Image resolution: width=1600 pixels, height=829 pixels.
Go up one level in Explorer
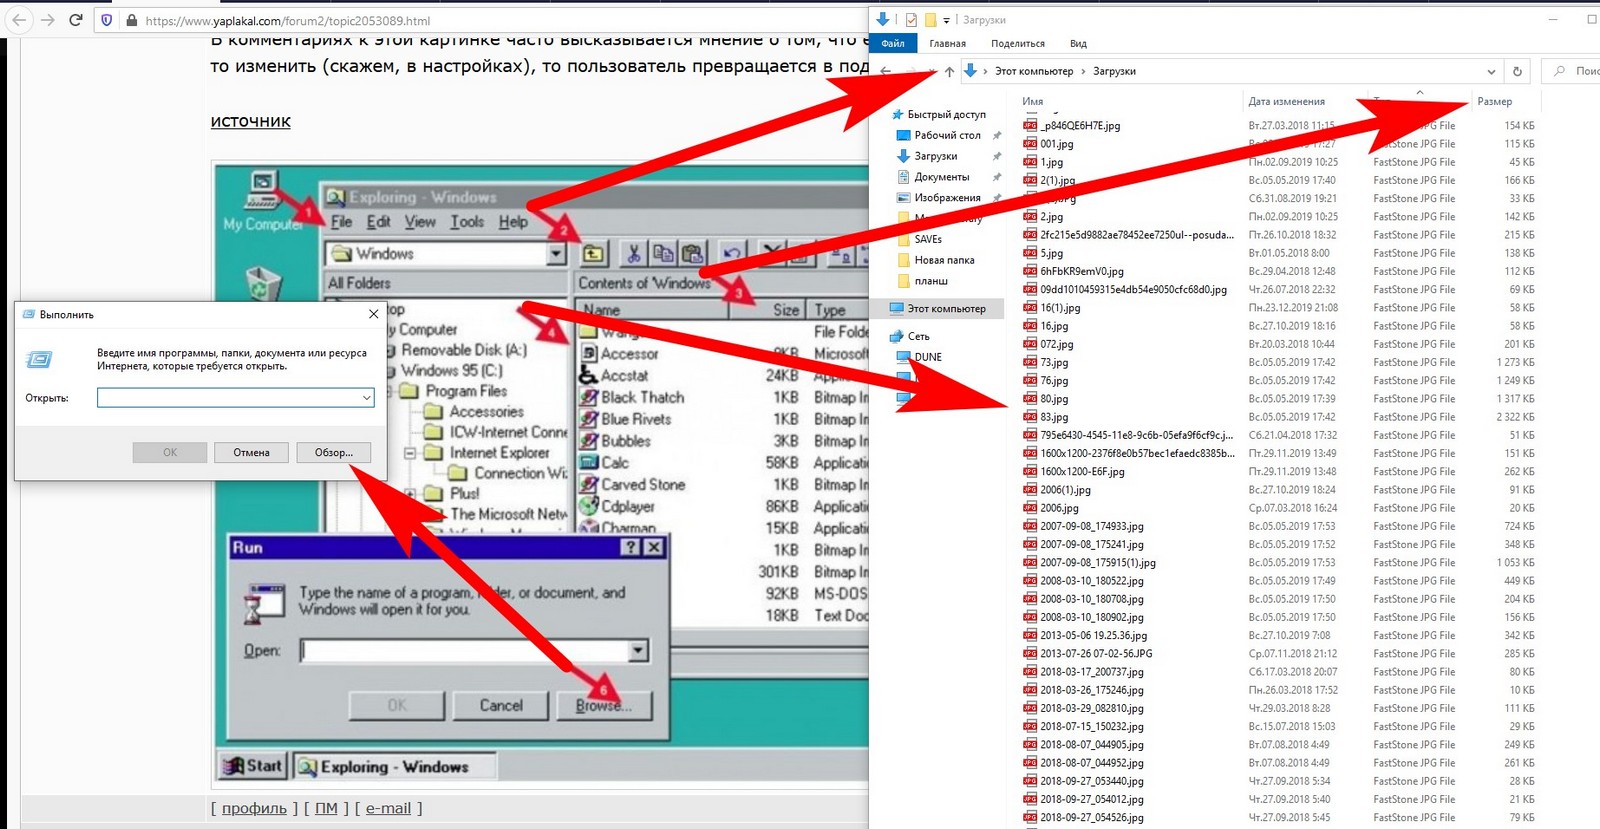pyautogui.click(x=949, y=71)
